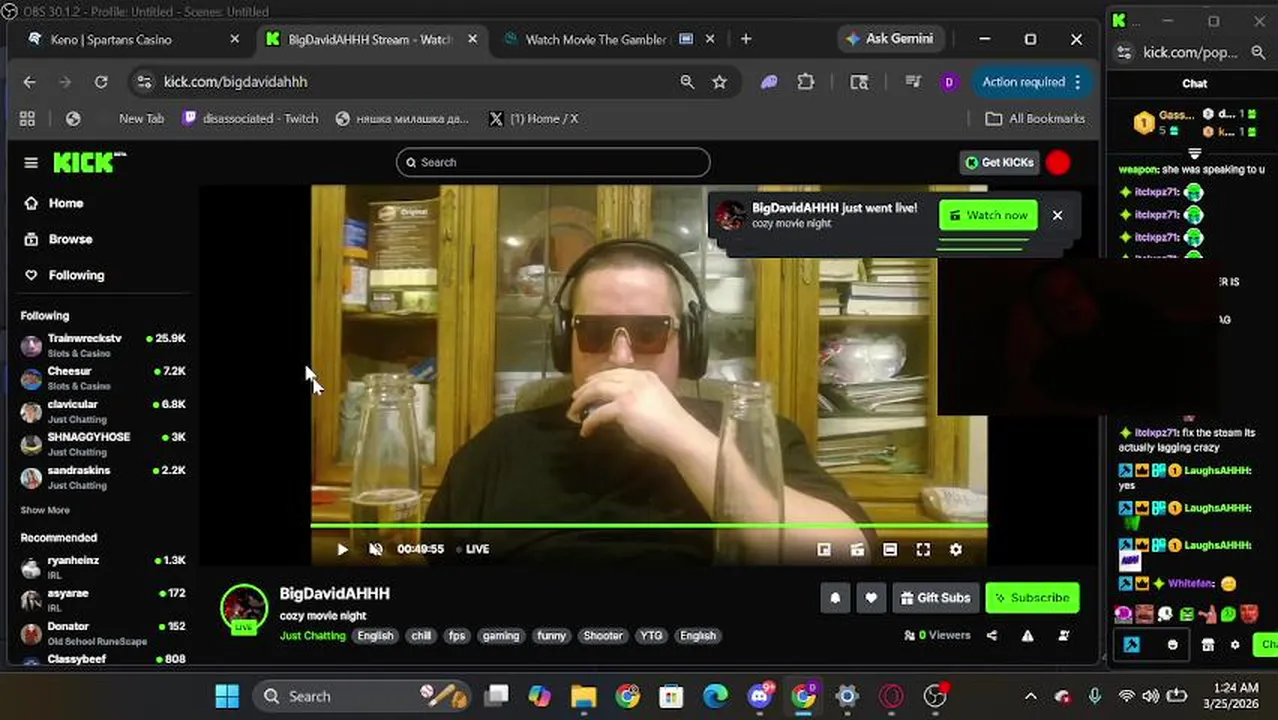1278x720 pixels.
Task: Click the green Subscribe button
Action: pos(1032,598)
